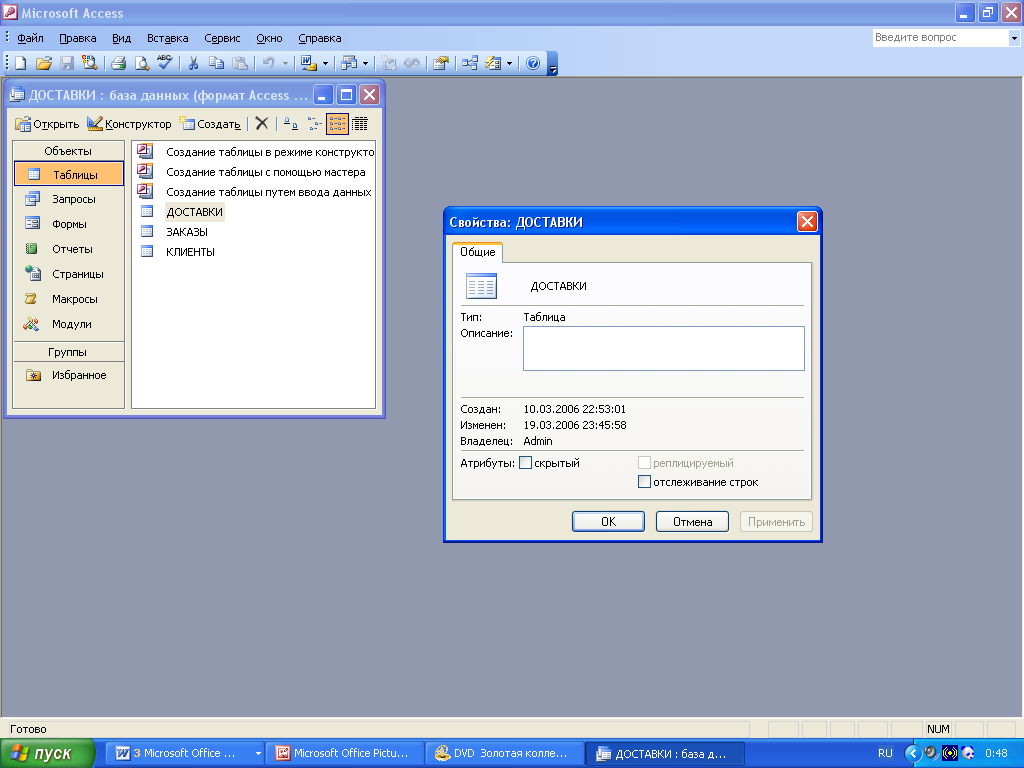1024x768 pixels.
Task: Click the Print icon in toolbar
Action: pos(118,63)
